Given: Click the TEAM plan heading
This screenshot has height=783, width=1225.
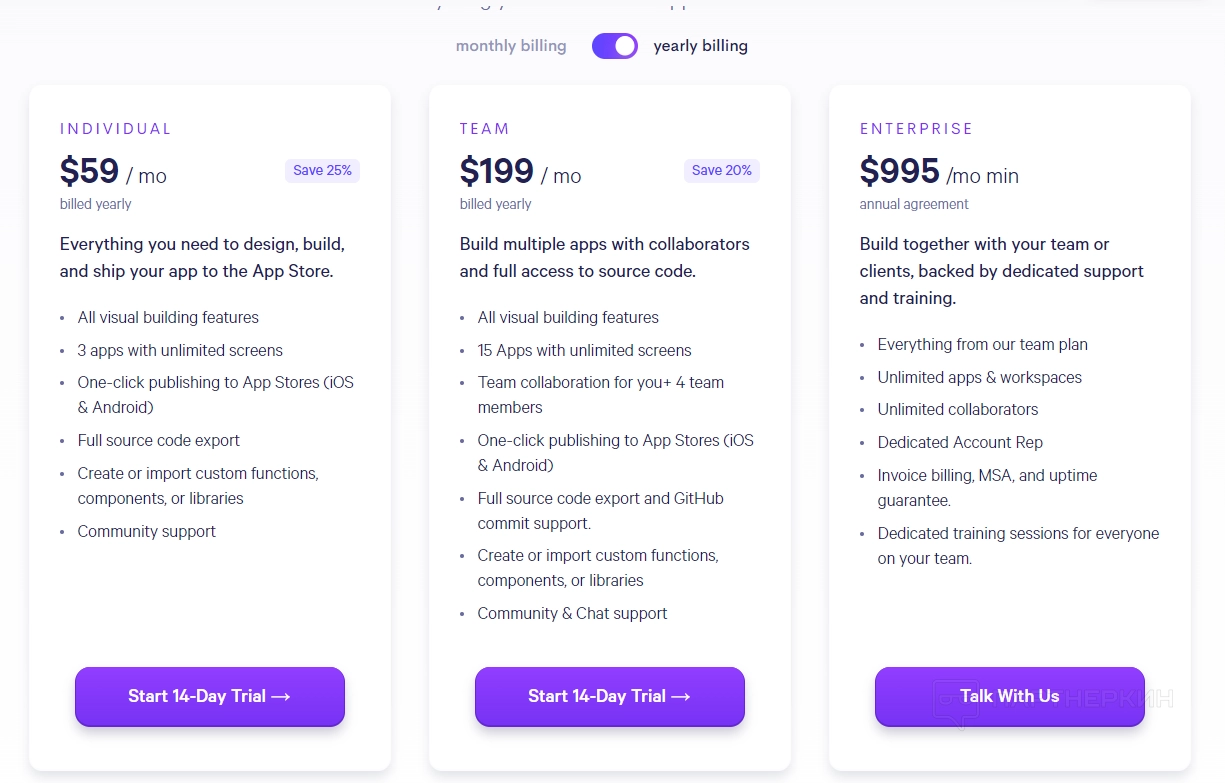Looking at the screenshot, I should (x=485, y=129).
